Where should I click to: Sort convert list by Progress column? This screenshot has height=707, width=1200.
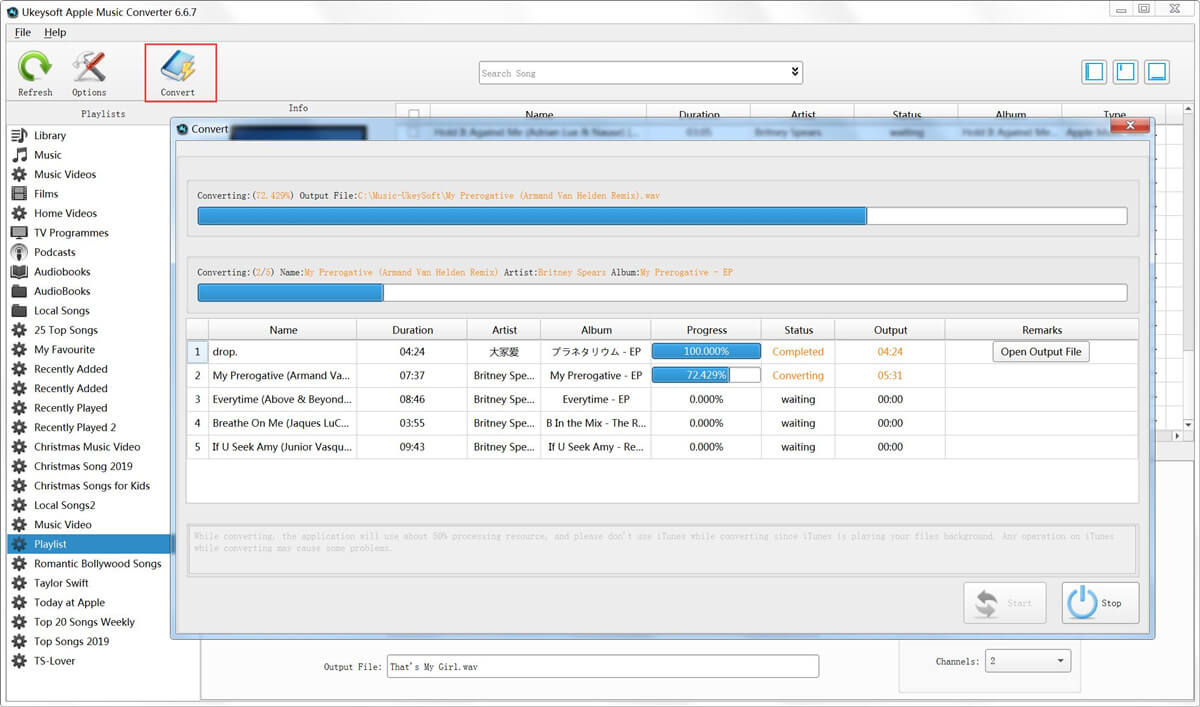pyautogui.click(x=706, y=330)
